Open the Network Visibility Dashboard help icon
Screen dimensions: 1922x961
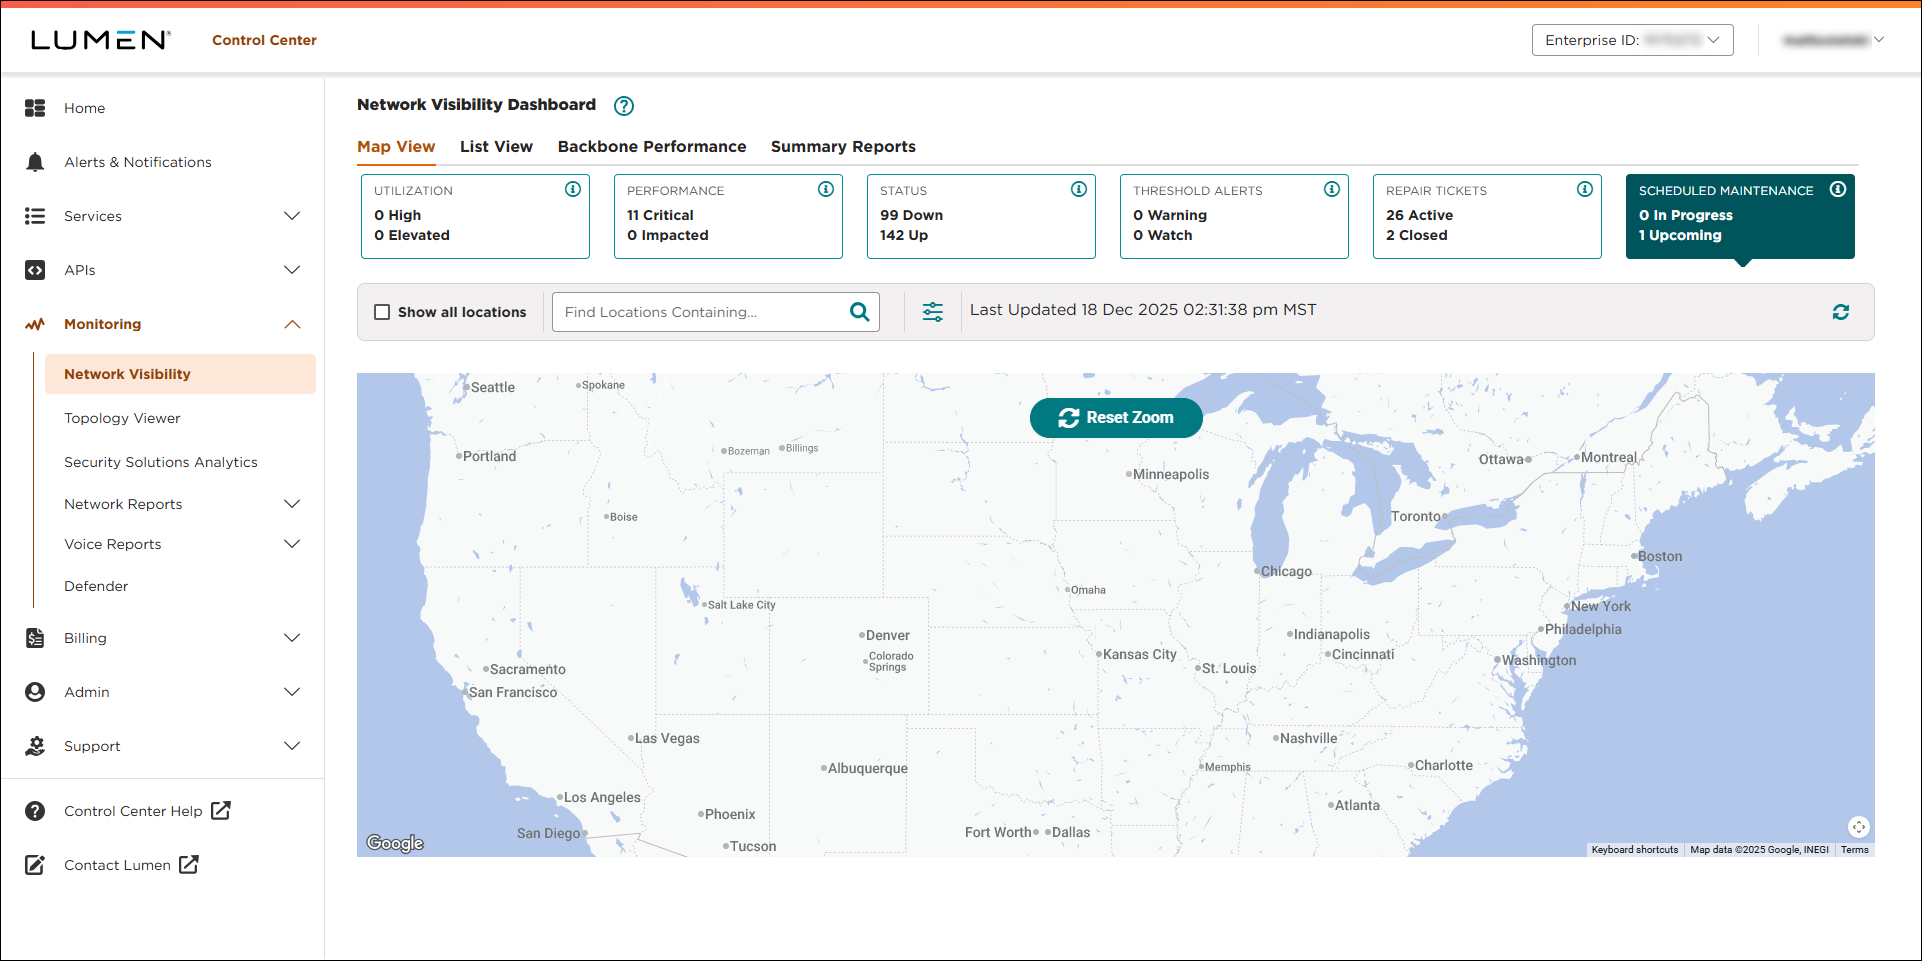pos(623,106)
